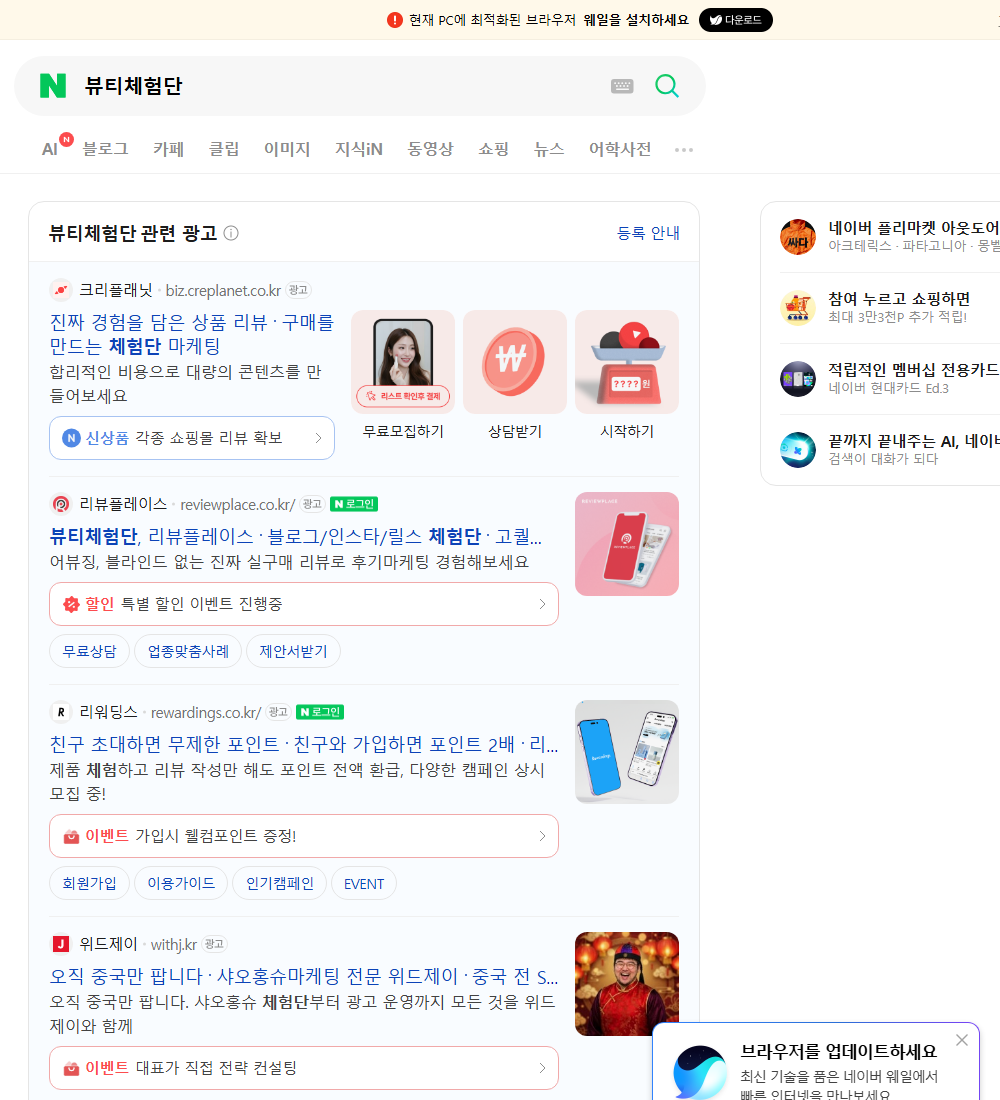Open the 뷰티체험단, 리뷰플레이스 ad title
The height and width of the screenshot is (1100, 1000).
295,537
